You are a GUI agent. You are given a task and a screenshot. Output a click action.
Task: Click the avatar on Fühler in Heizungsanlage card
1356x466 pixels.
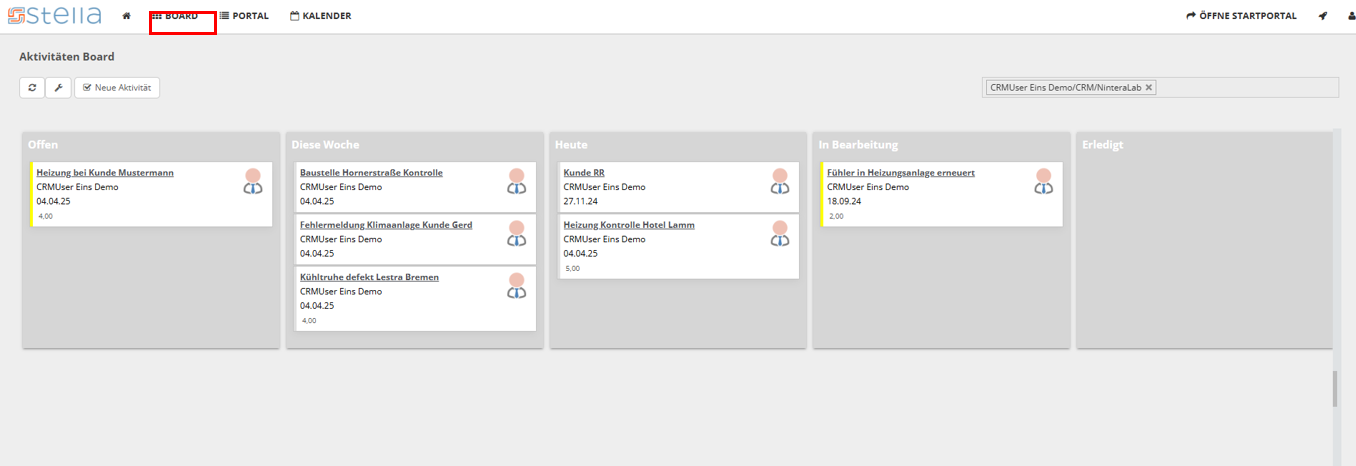[x=1043, y=181]
